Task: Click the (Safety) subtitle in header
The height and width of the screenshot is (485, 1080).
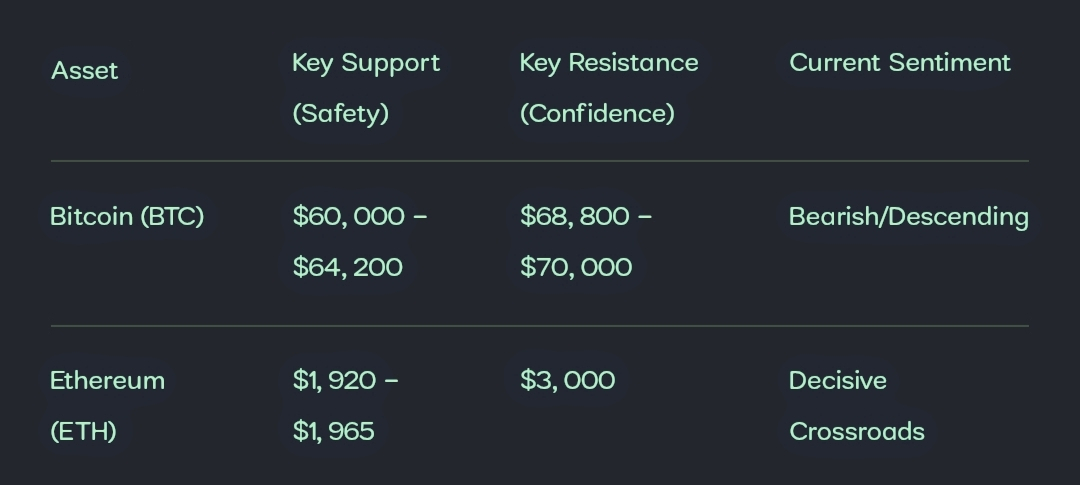Action: tap(340, 114)
